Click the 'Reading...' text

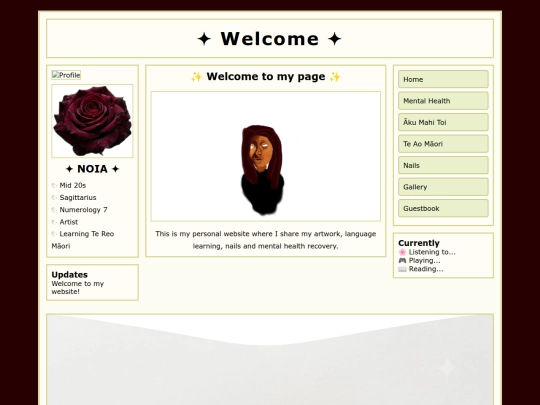(426, 269)
